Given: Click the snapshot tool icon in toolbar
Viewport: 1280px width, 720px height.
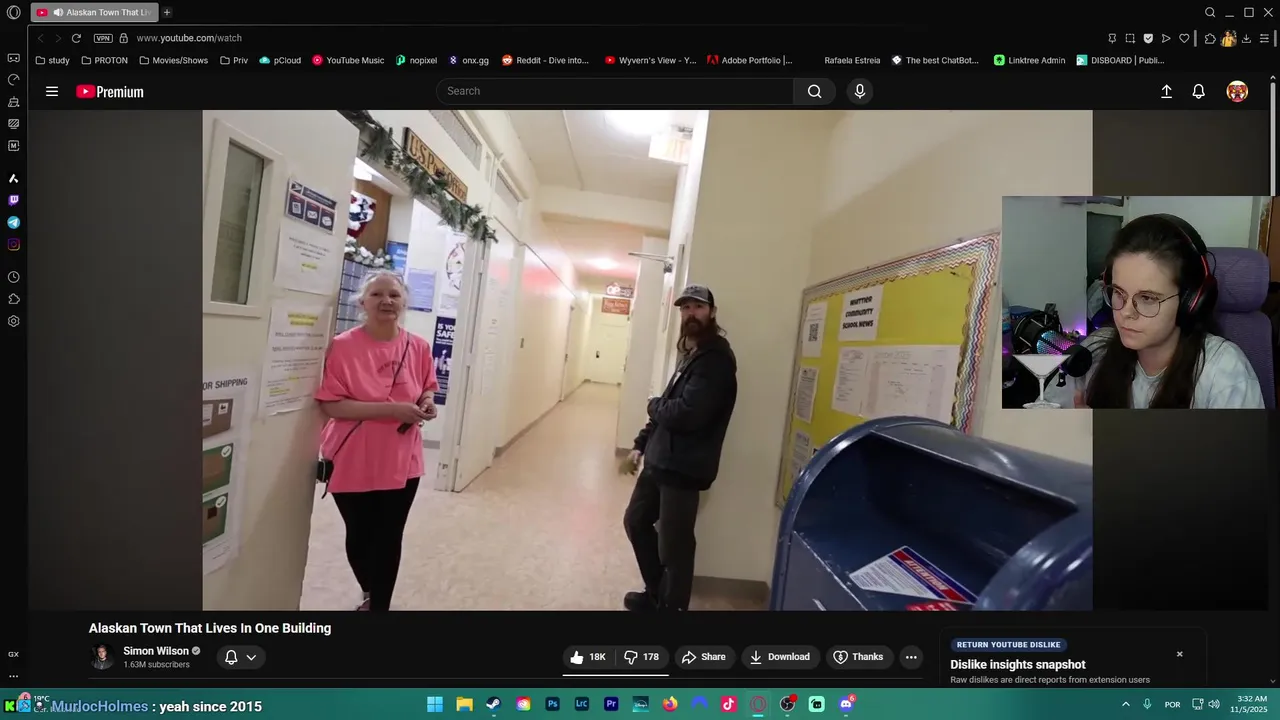Looking at the screenshot, I should [1130, 38].
